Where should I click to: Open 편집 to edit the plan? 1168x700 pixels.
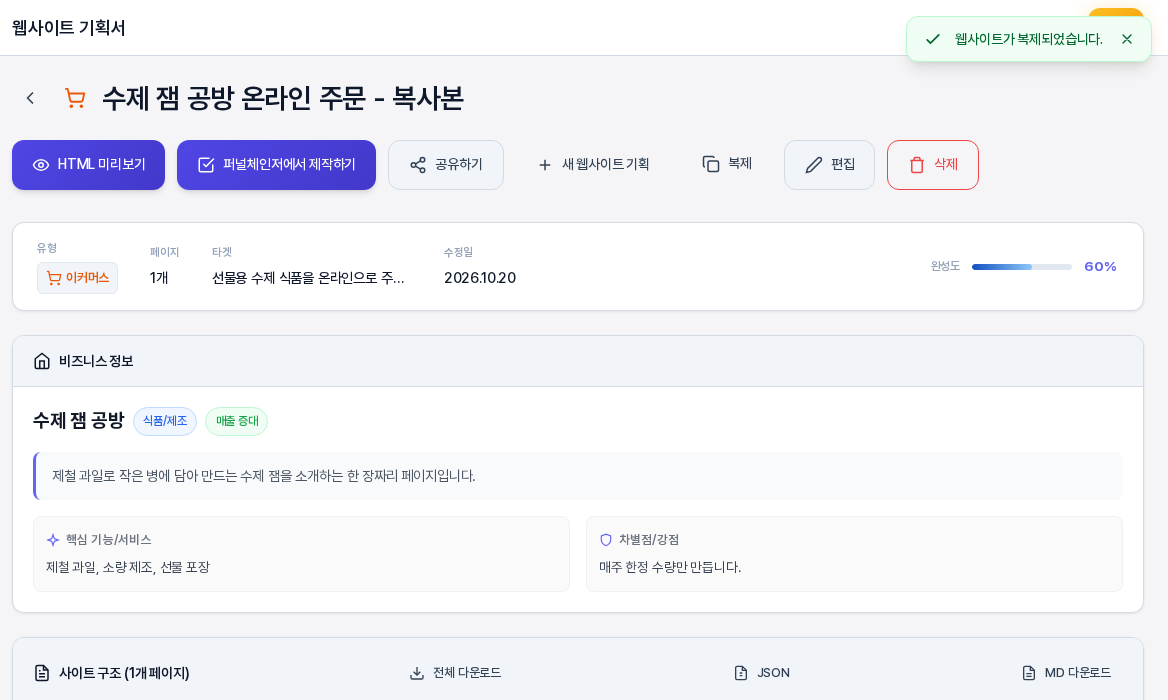pyautogui.click(x=829, y=165)
